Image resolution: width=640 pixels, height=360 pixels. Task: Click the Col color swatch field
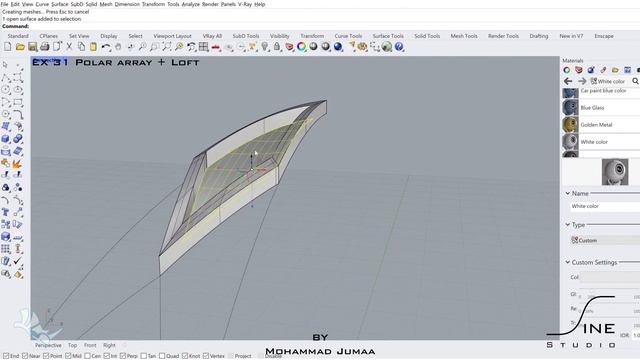(x=610, y=277)
